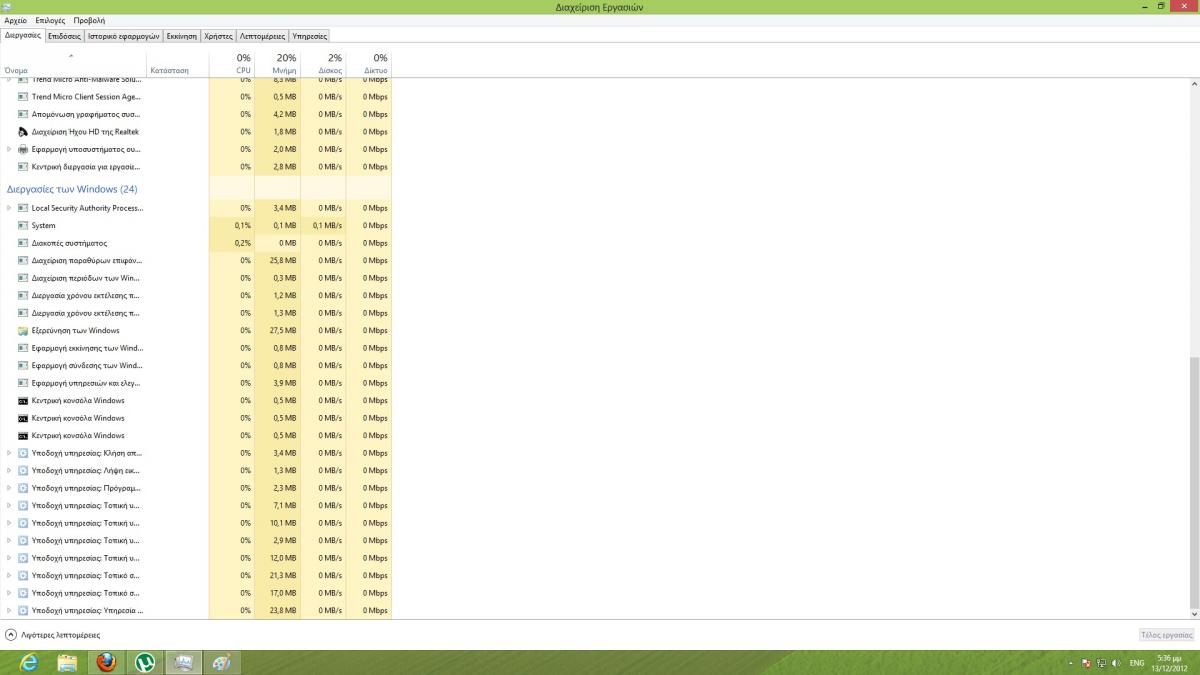This screenshot has height=675, width=1200.
Task: Click the volume speaker tray icon
Action: tap(1115, 663)
